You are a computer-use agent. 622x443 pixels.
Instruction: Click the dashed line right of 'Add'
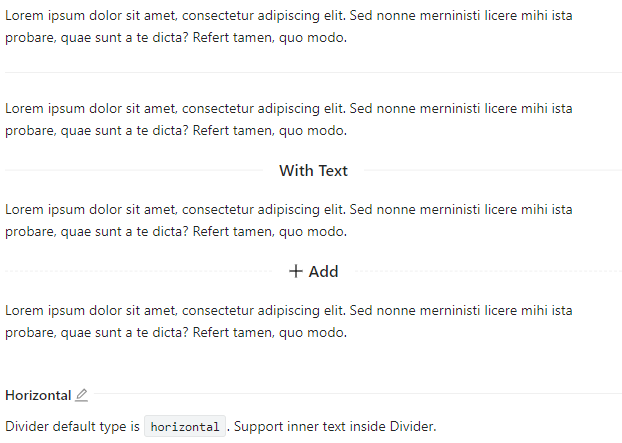[x=488, y=271]
